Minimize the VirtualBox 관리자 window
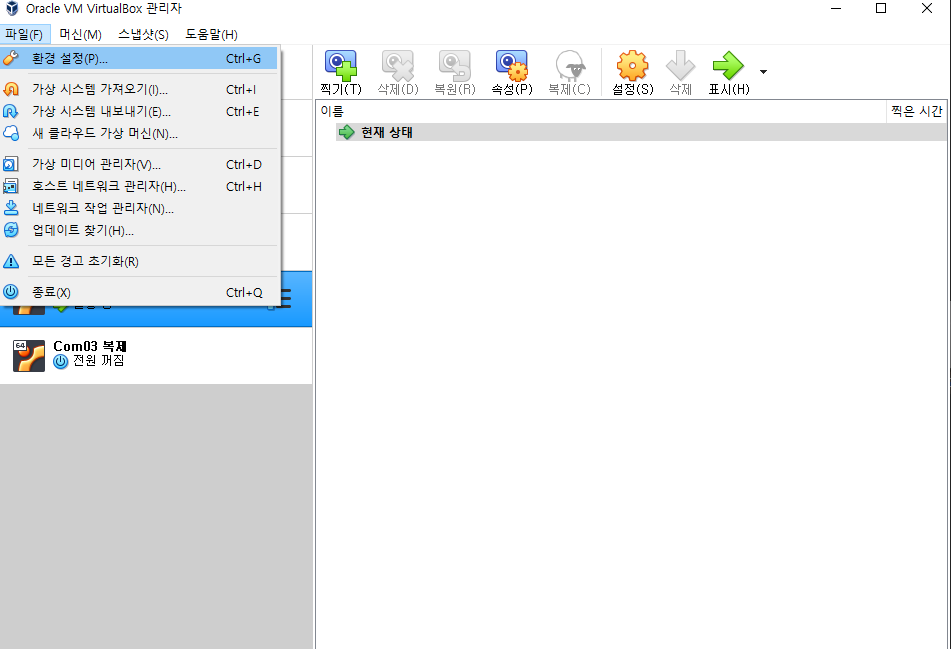Viewport: 951px width, 649px height. pos(836,8)
